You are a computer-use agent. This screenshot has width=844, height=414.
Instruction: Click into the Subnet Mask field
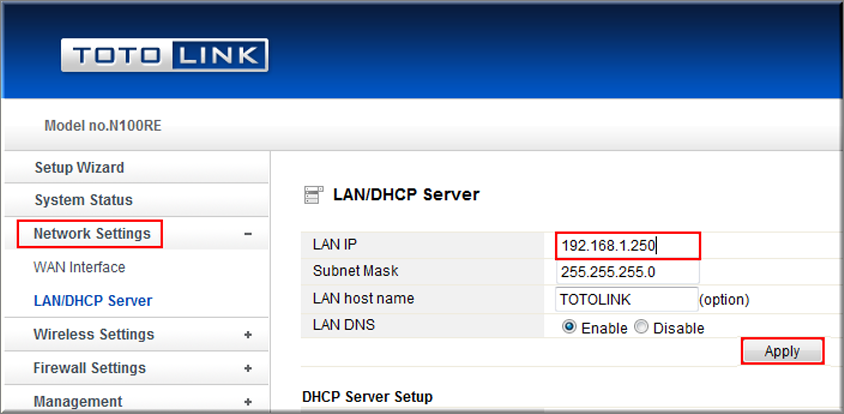point(628,272)
